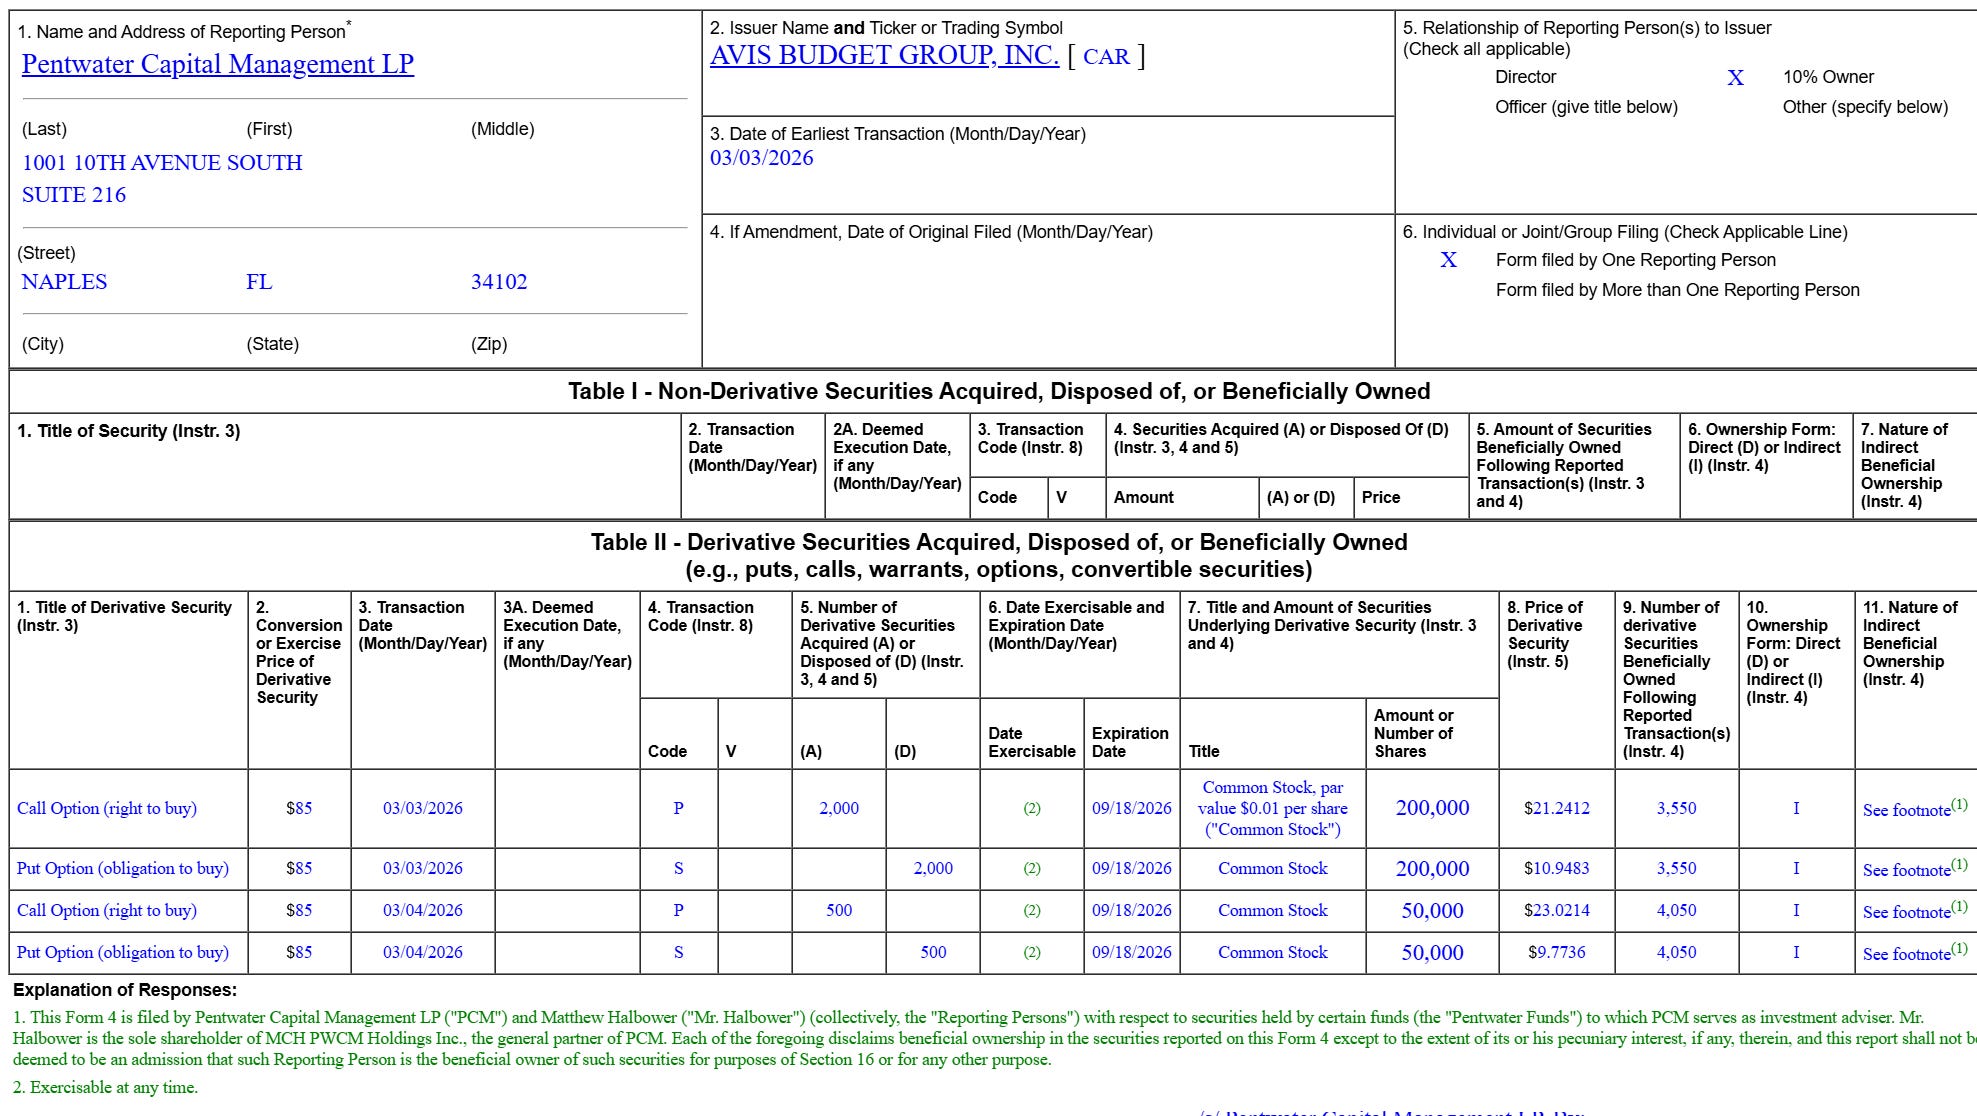Open AVIS BUDGET GROUP, INC. issuer link
Screen dimensions: 1977x1116
(884, 55)
